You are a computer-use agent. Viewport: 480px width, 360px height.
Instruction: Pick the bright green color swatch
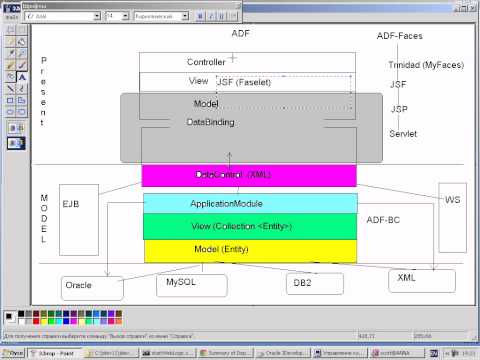(x=51, y=321)
